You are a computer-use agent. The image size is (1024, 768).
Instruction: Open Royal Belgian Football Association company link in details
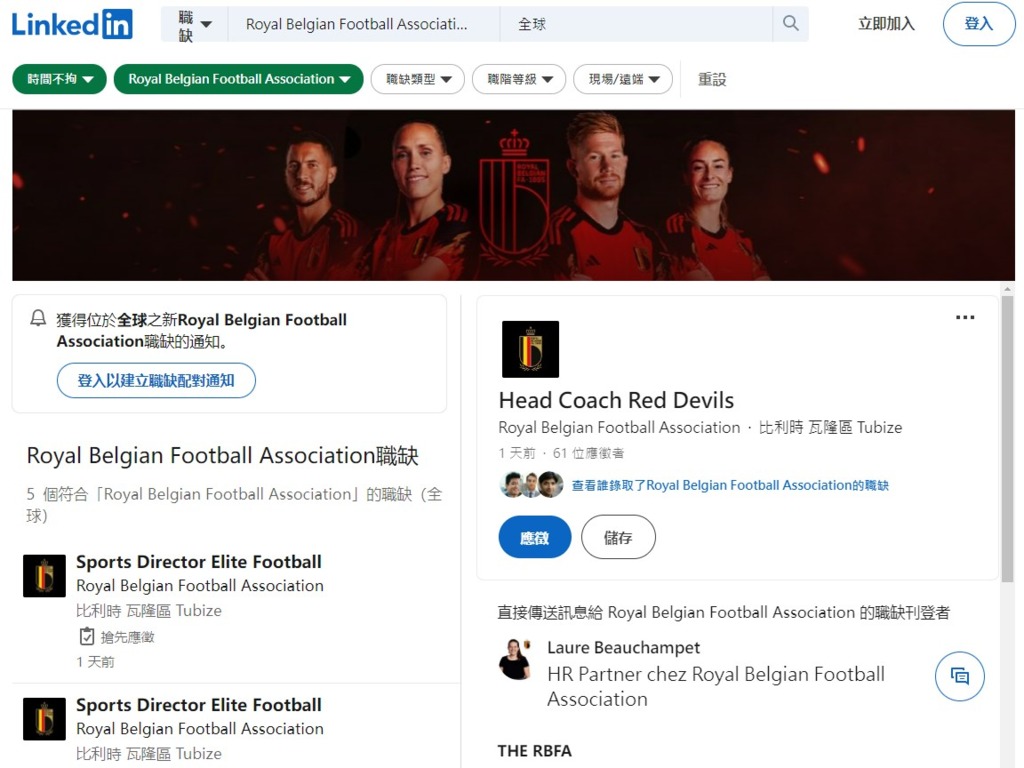[619, 427]
